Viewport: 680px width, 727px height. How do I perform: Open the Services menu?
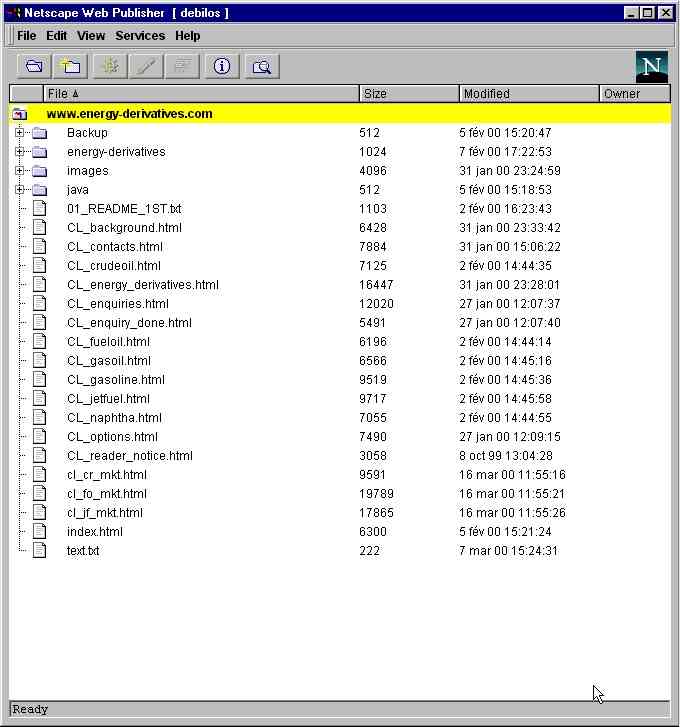click(140, 36)
